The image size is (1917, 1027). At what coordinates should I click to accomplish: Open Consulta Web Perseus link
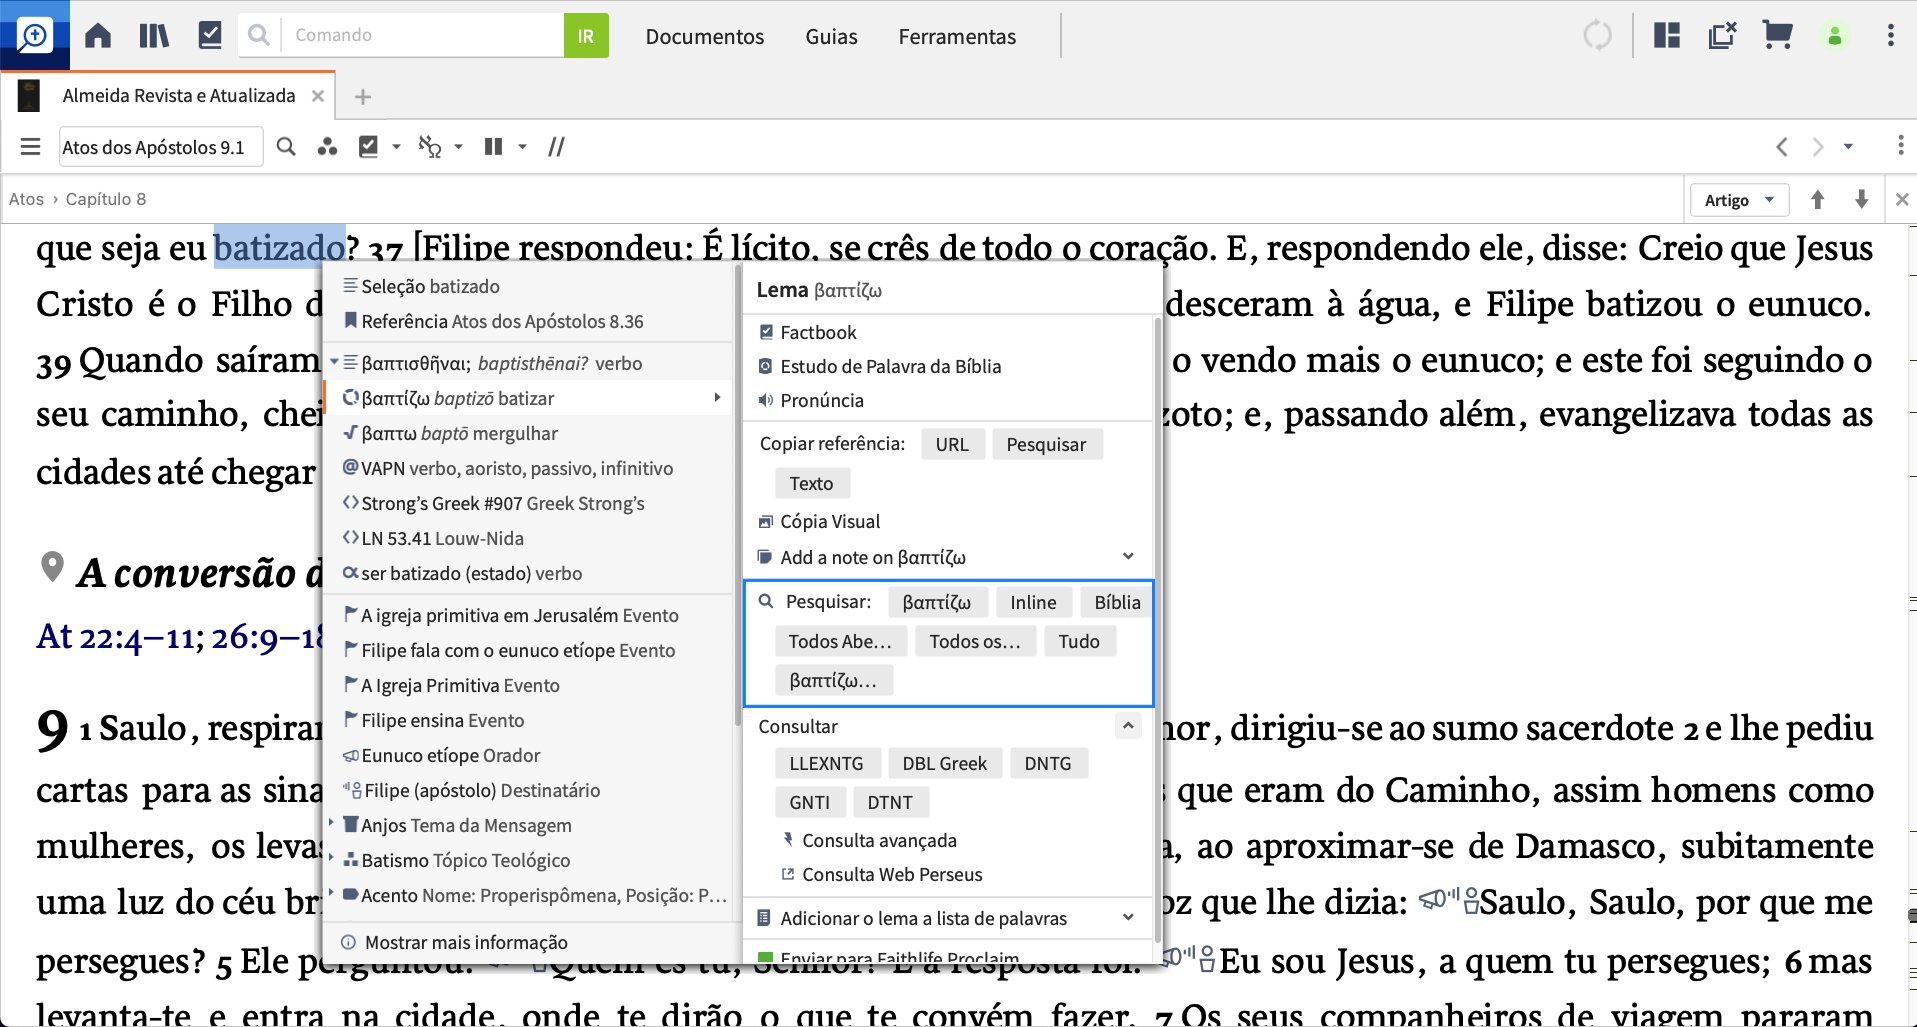(x=892, y=874)
